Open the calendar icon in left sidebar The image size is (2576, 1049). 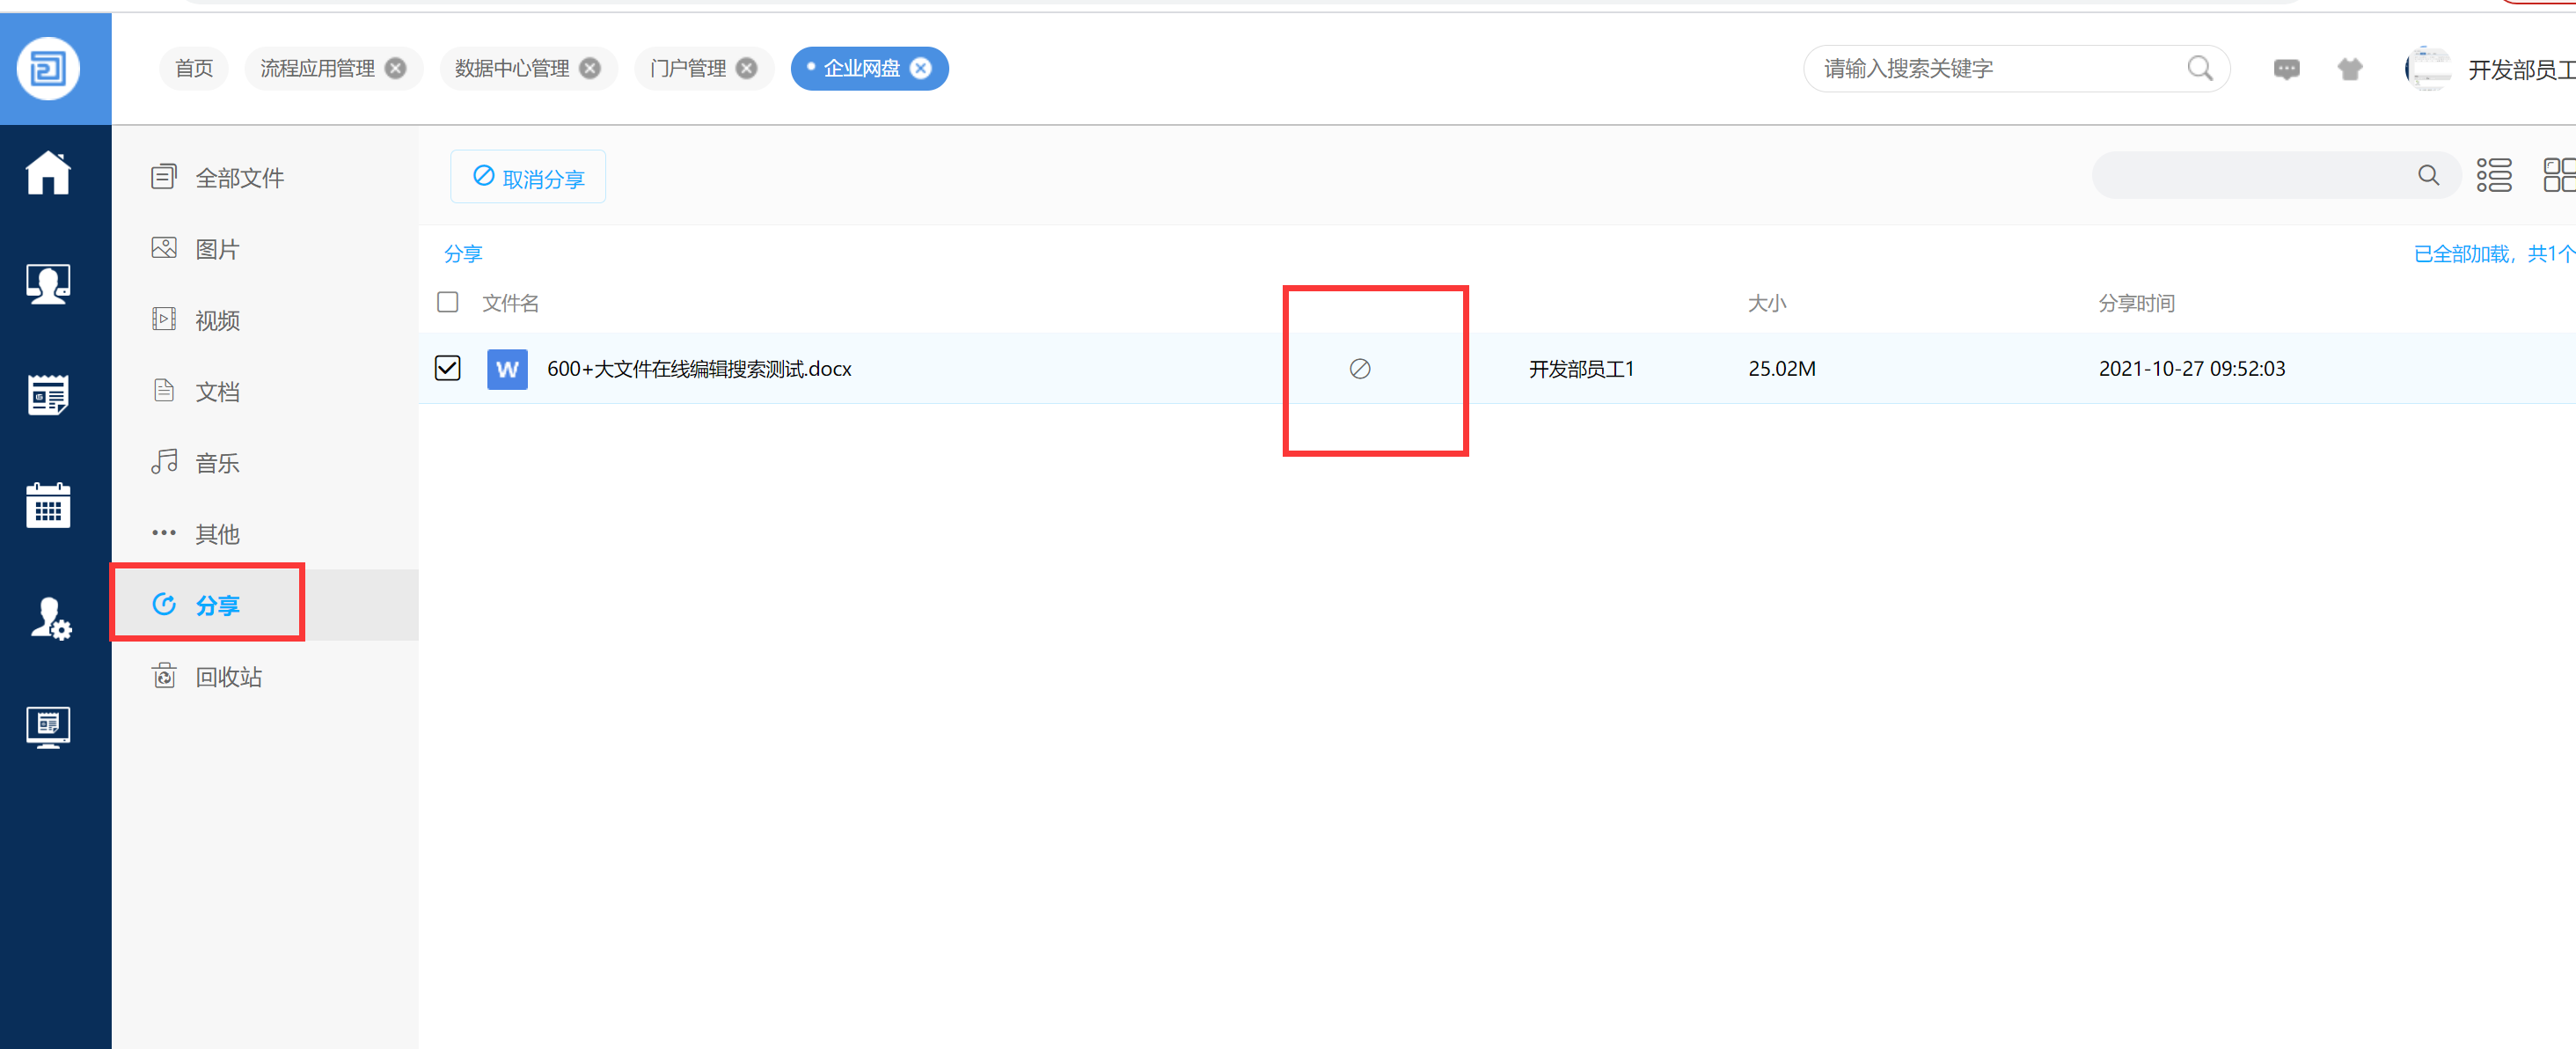tap(47, 505)
